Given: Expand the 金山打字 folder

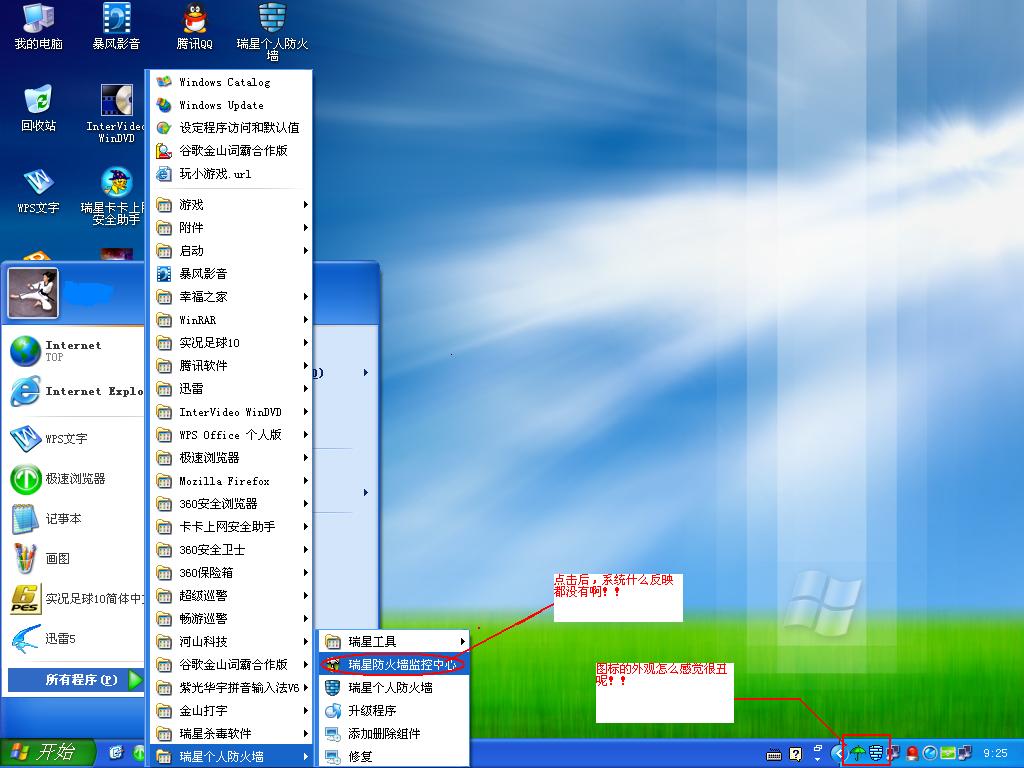Looking at the screenshot, I should click(x=231, y=711).
